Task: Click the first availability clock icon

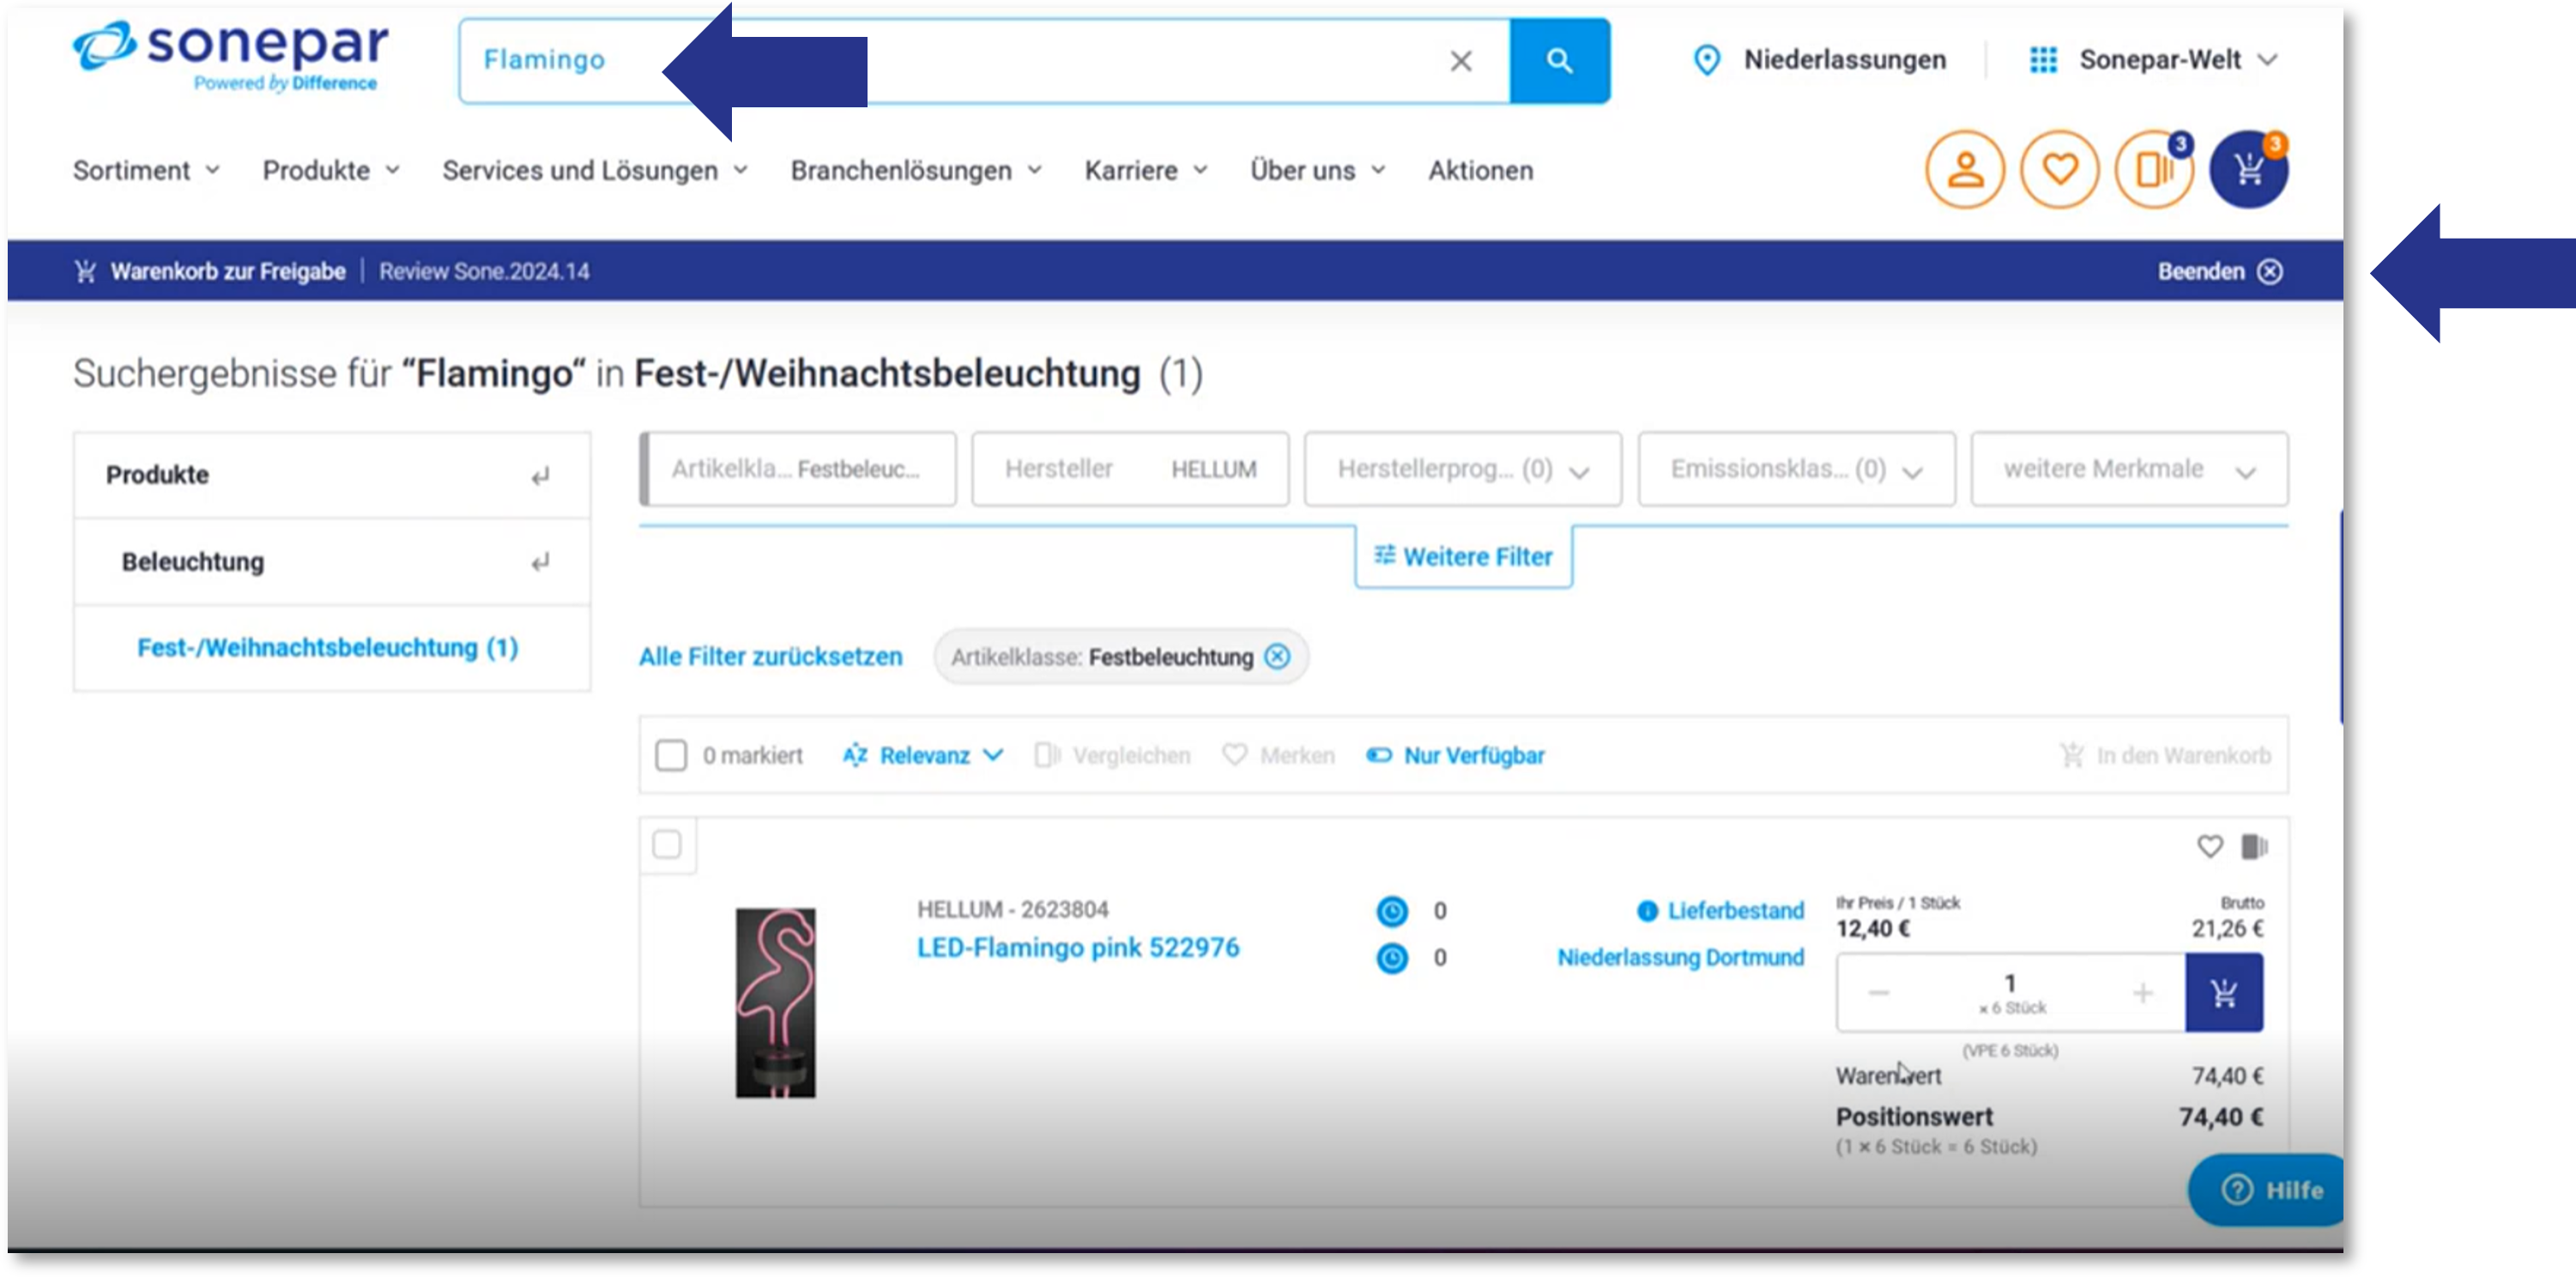Action: pos(1391,910)
